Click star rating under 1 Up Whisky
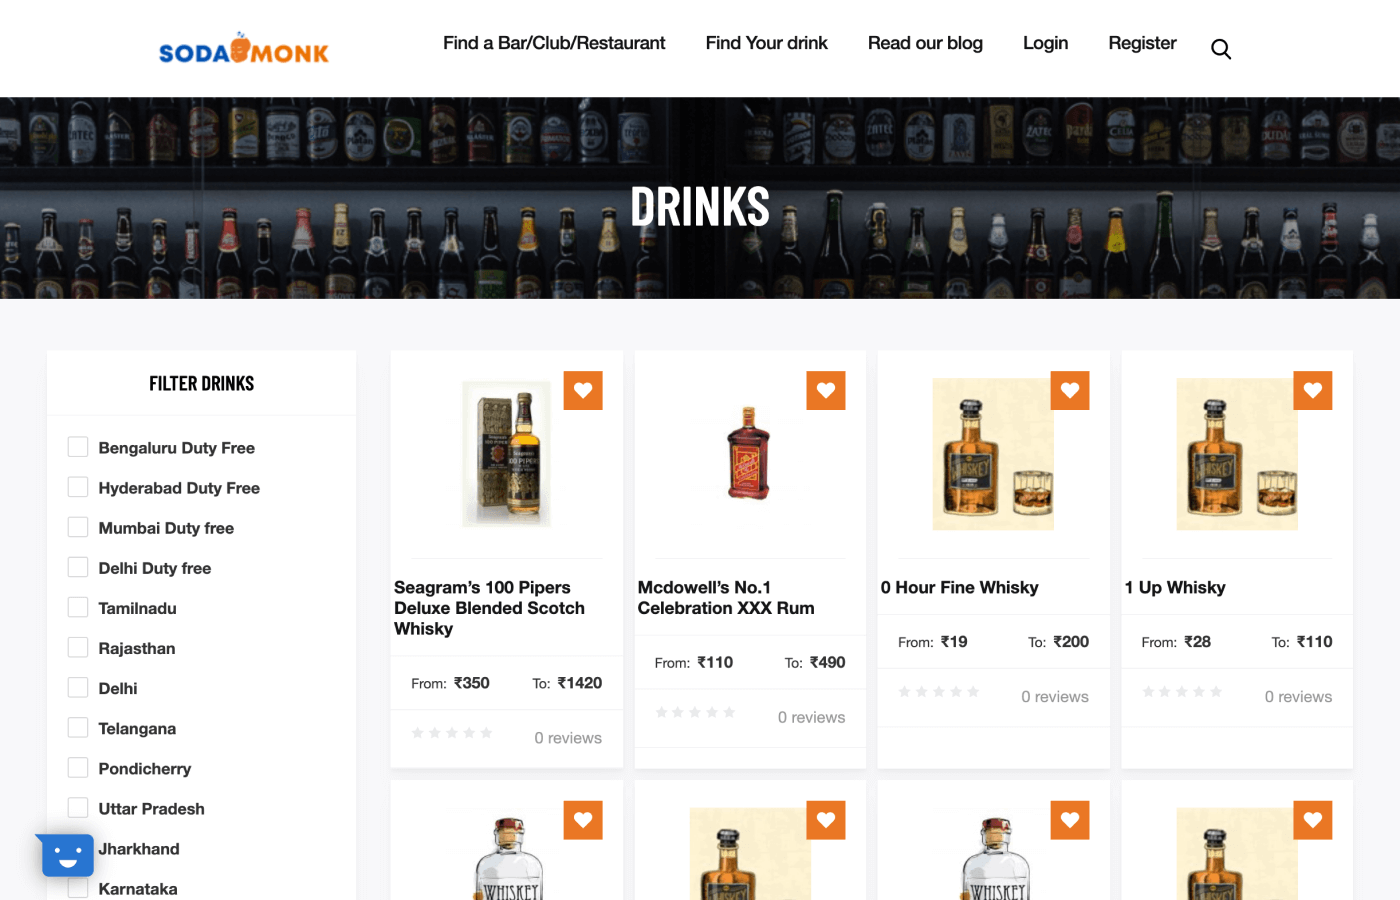Viewport: 1400px width, 900px height. (1182, 691)
